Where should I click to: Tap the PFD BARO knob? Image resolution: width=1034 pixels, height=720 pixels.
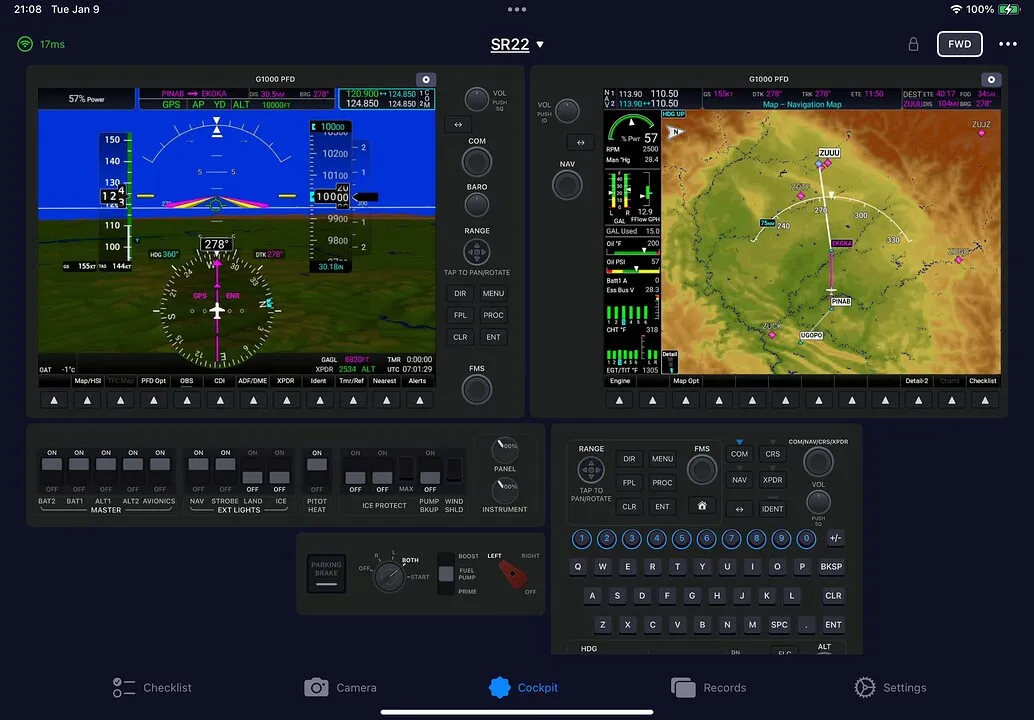point(477,205)
